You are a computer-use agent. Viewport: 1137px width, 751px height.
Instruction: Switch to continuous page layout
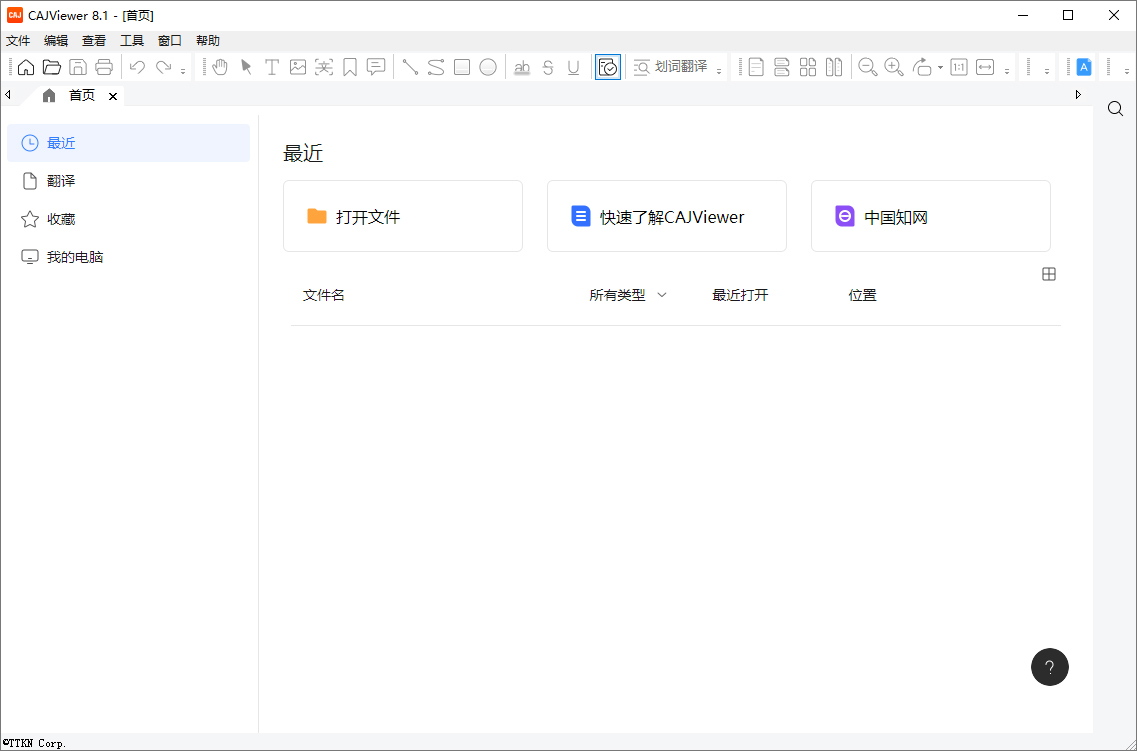coord(782,67)
